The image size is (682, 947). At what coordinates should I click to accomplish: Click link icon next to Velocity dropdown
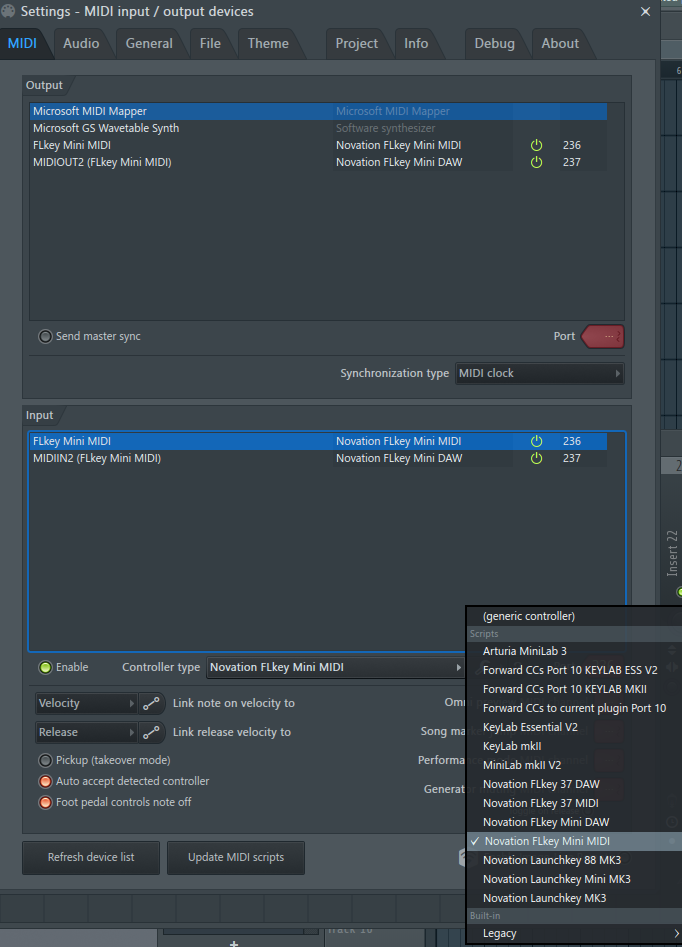click(151, 703)
